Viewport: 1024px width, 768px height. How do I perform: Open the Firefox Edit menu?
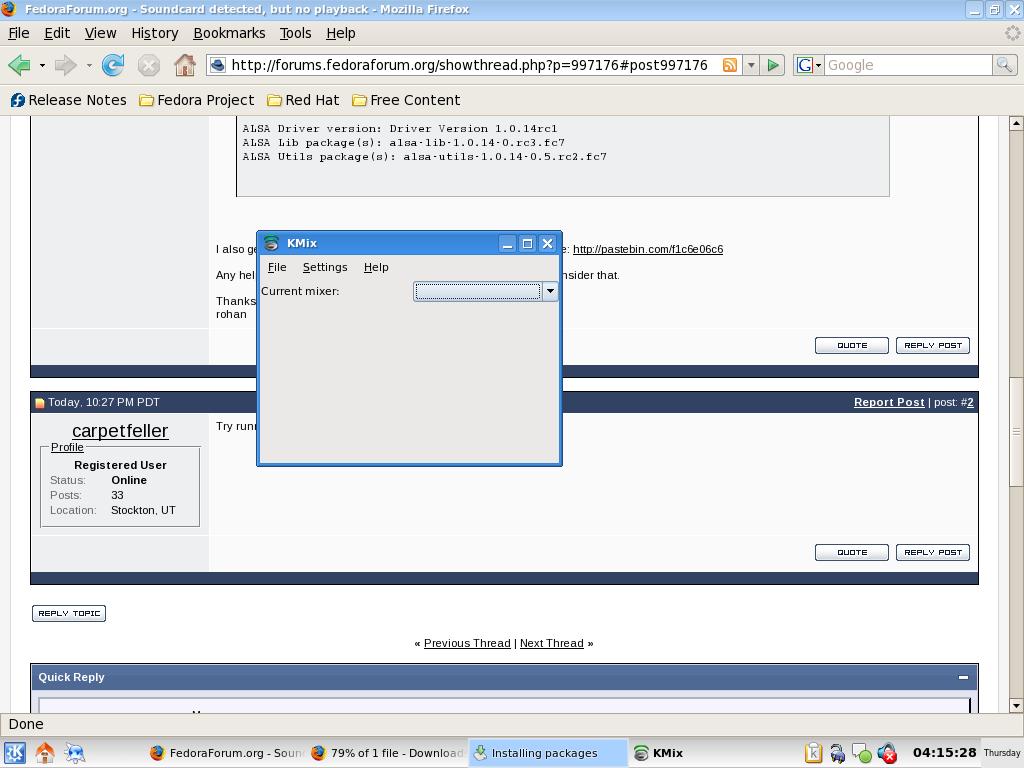click(57, 33)
